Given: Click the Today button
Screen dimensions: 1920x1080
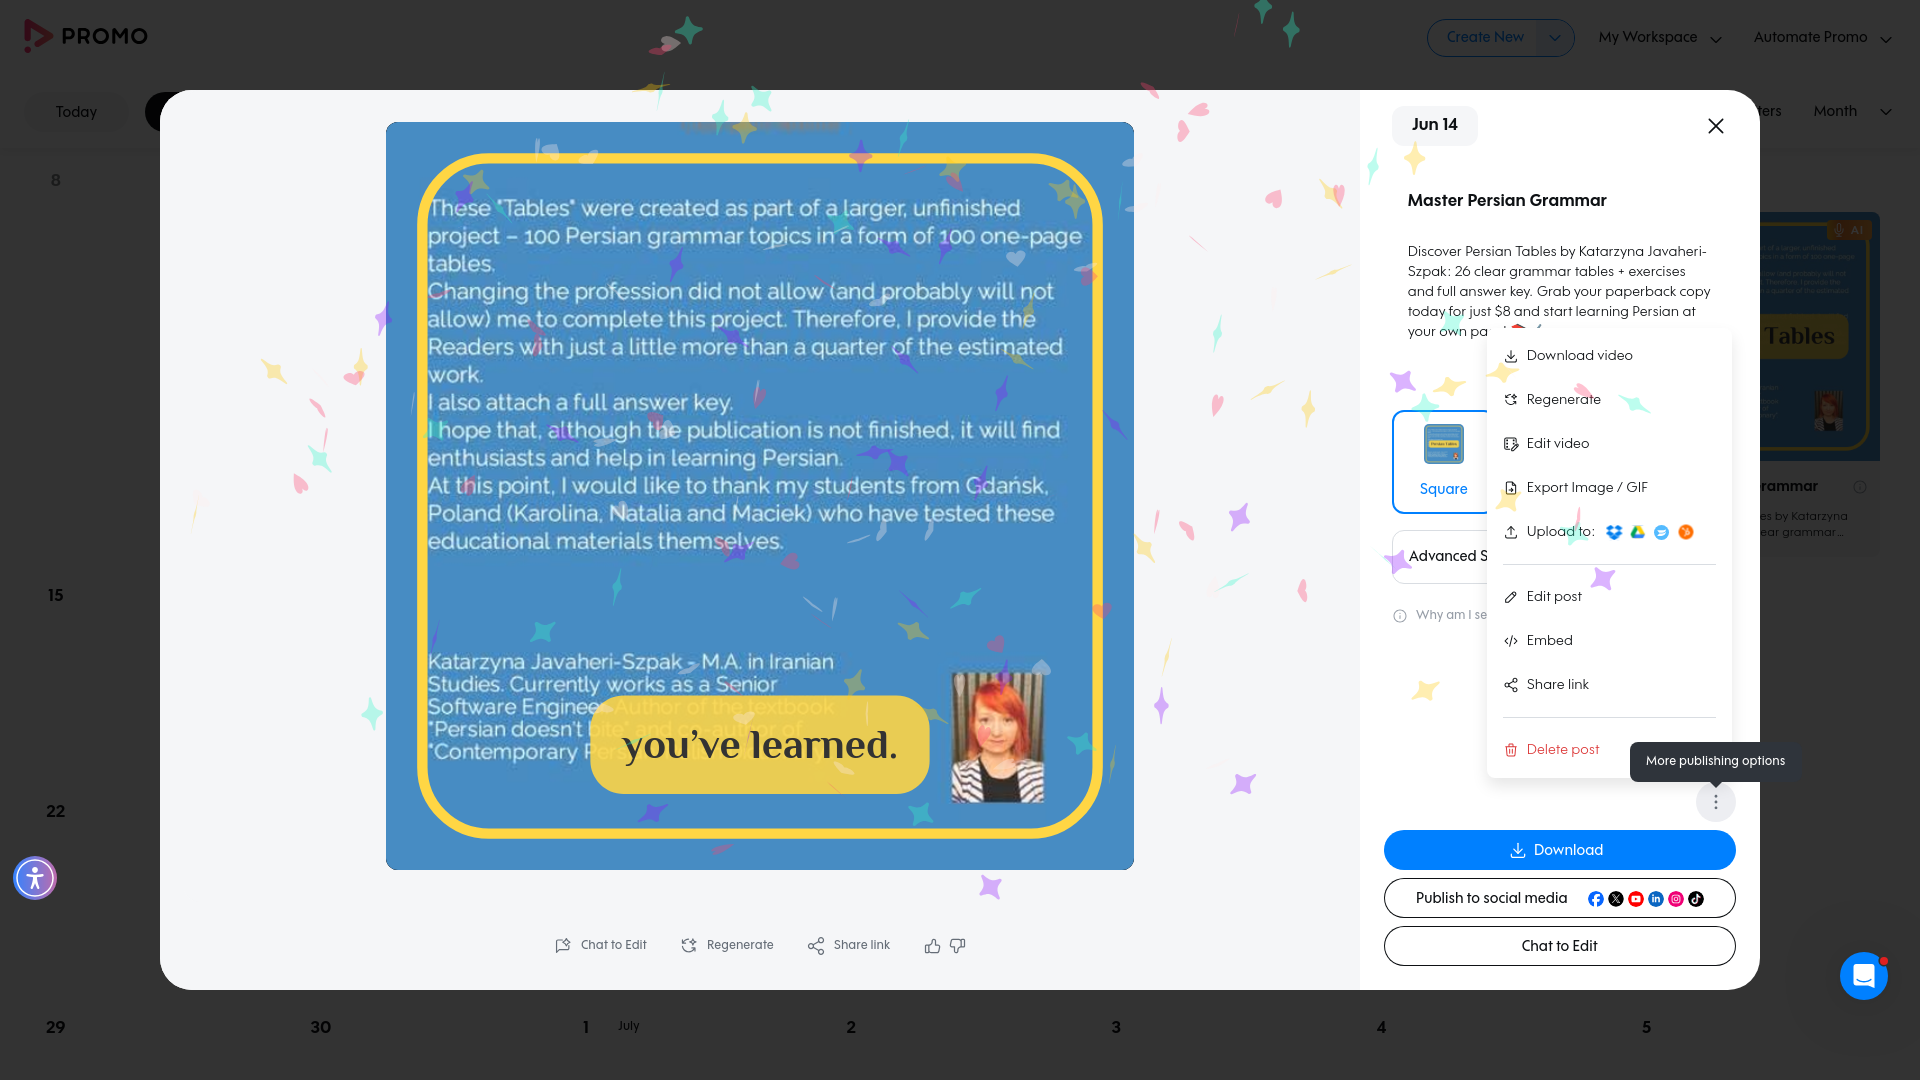Looking at the screenshot, I should tap(76, 112).
